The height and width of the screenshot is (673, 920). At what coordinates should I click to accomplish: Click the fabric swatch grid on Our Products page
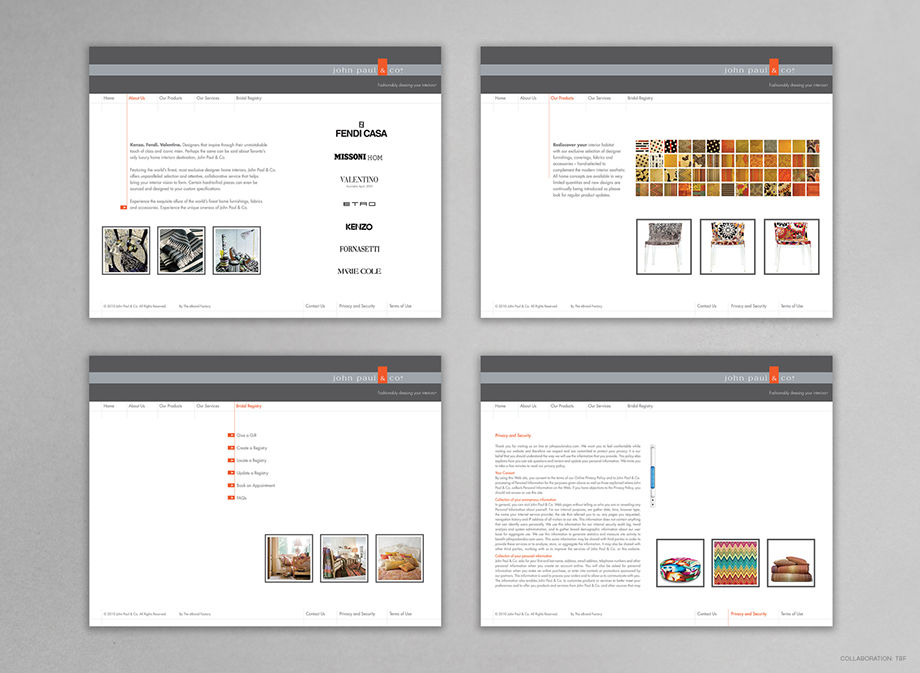(728, 168)
